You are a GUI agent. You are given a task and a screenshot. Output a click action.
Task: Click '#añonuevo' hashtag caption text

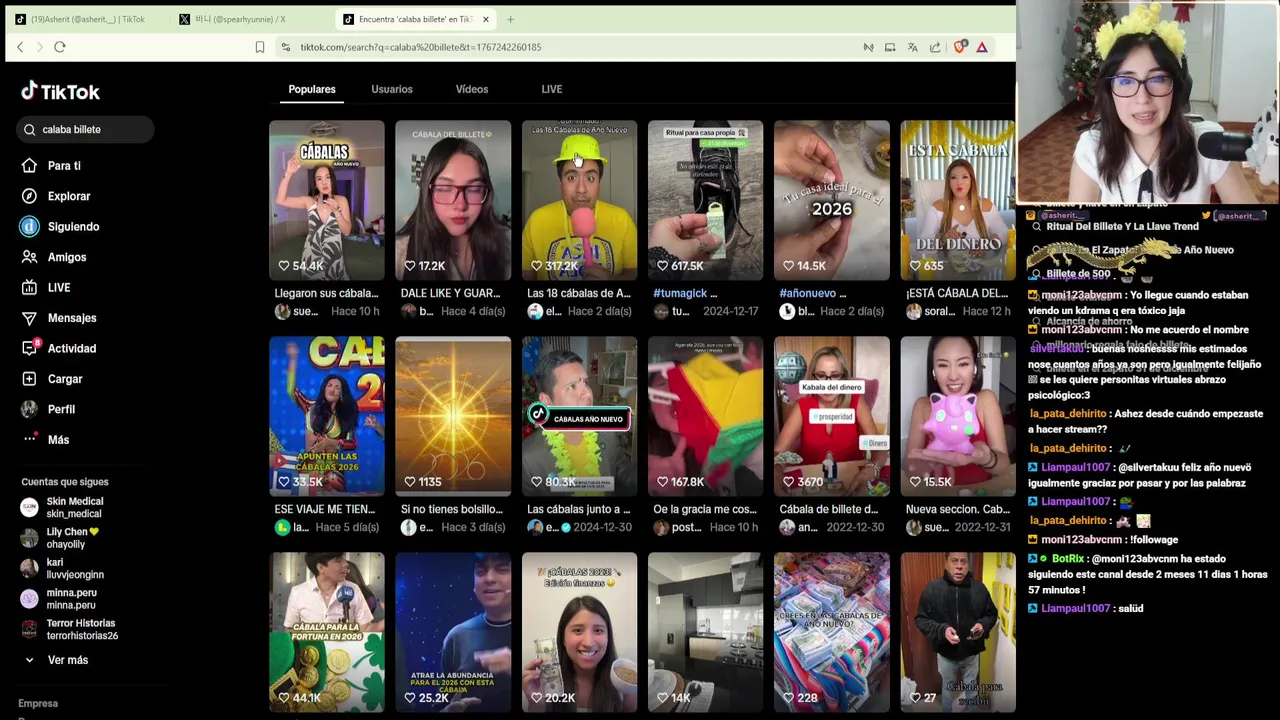point(807,293)
